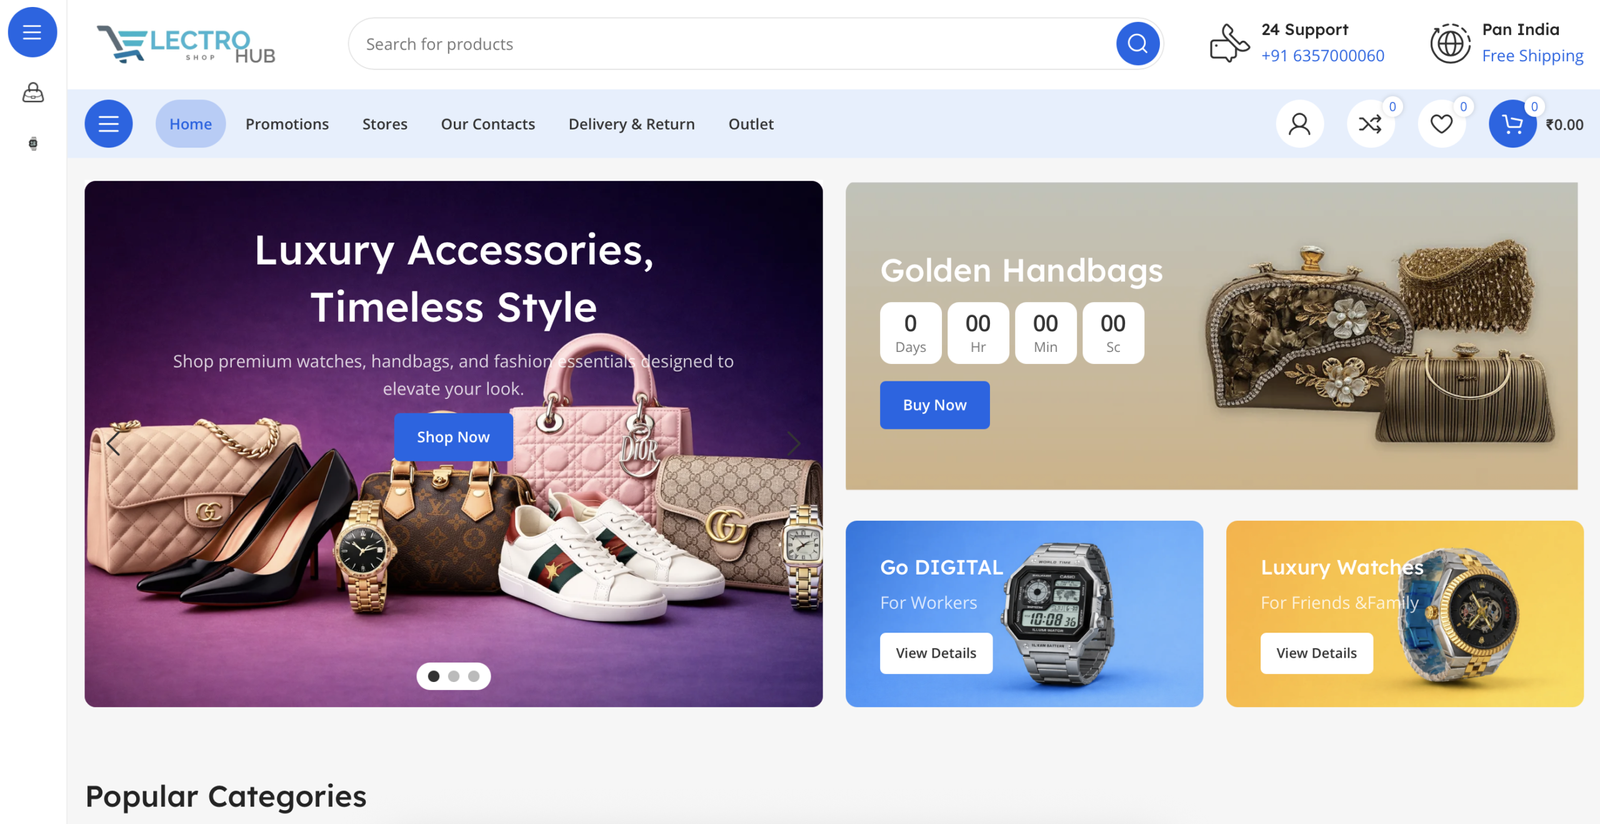Select the third slide indicator dot
The height and width of the screenshot is (824, 1600).
pos(474,676)
